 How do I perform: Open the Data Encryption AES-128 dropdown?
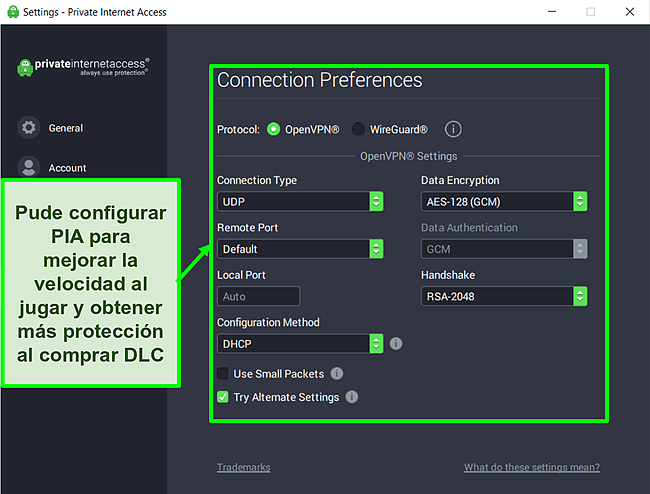[x=504, y=202]
